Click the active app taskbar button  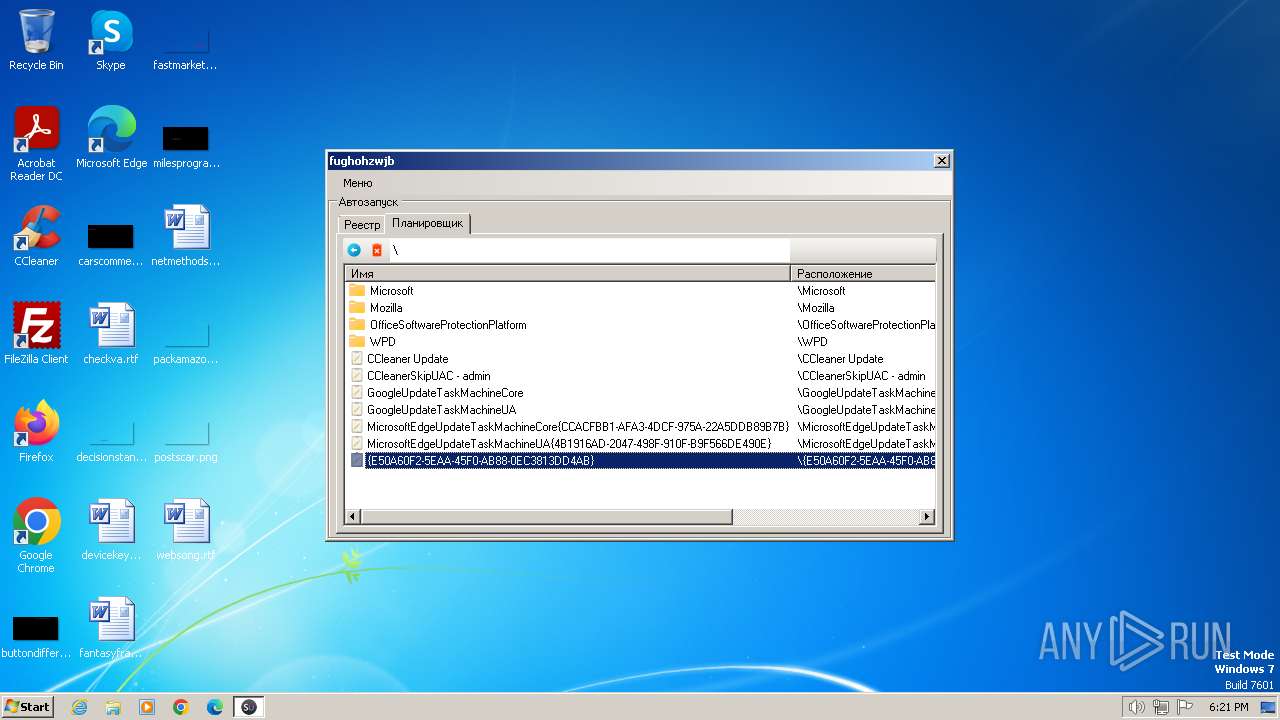249,707
